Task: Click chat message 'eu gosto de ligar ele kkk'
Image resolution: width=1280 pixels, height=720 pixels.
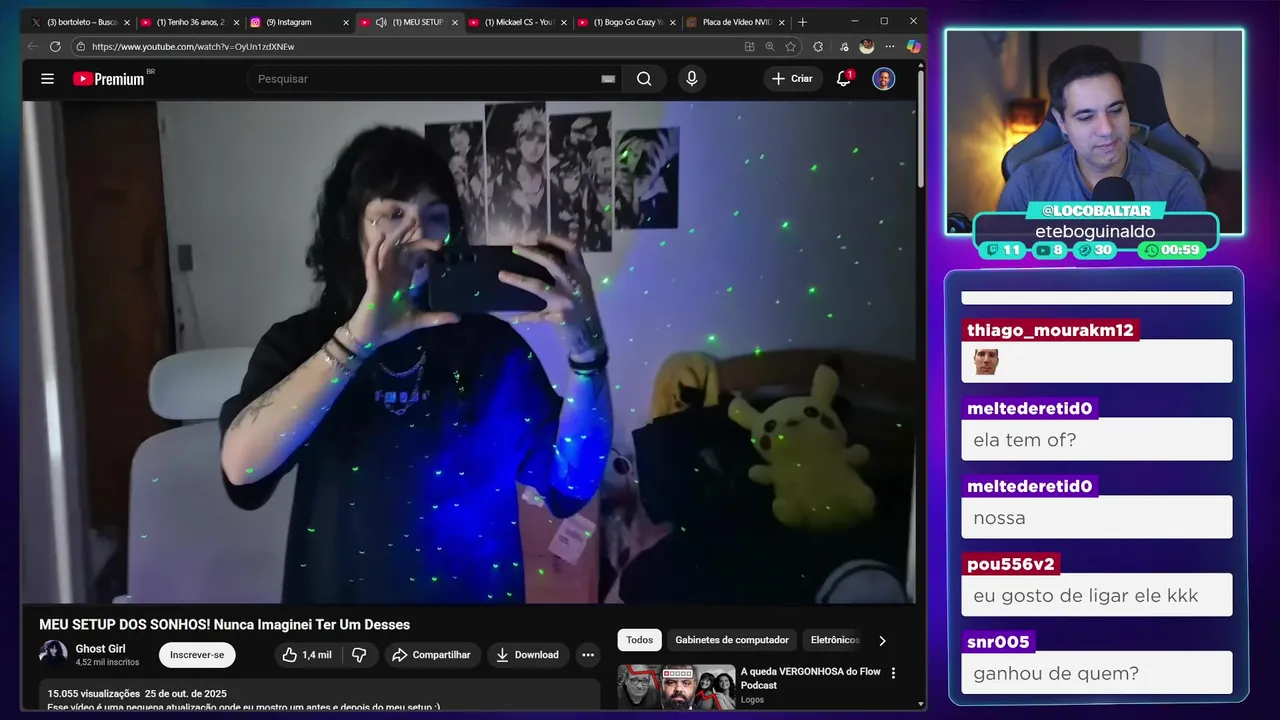Action: (x=1085, y=596)
